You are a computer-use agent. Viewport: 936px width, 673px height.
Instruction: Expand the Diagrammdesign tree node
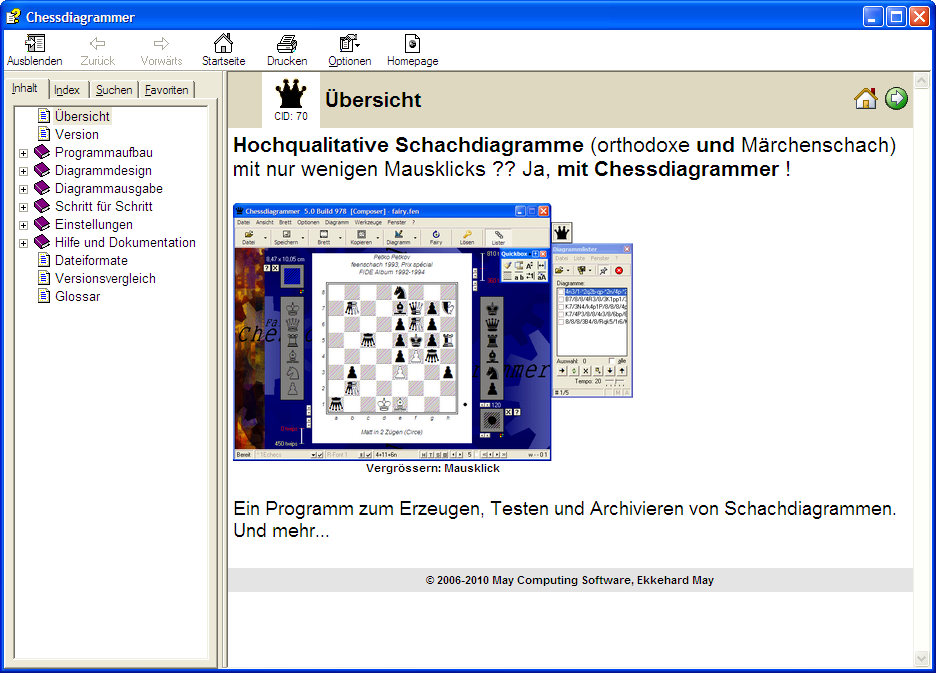click(23, 171)
